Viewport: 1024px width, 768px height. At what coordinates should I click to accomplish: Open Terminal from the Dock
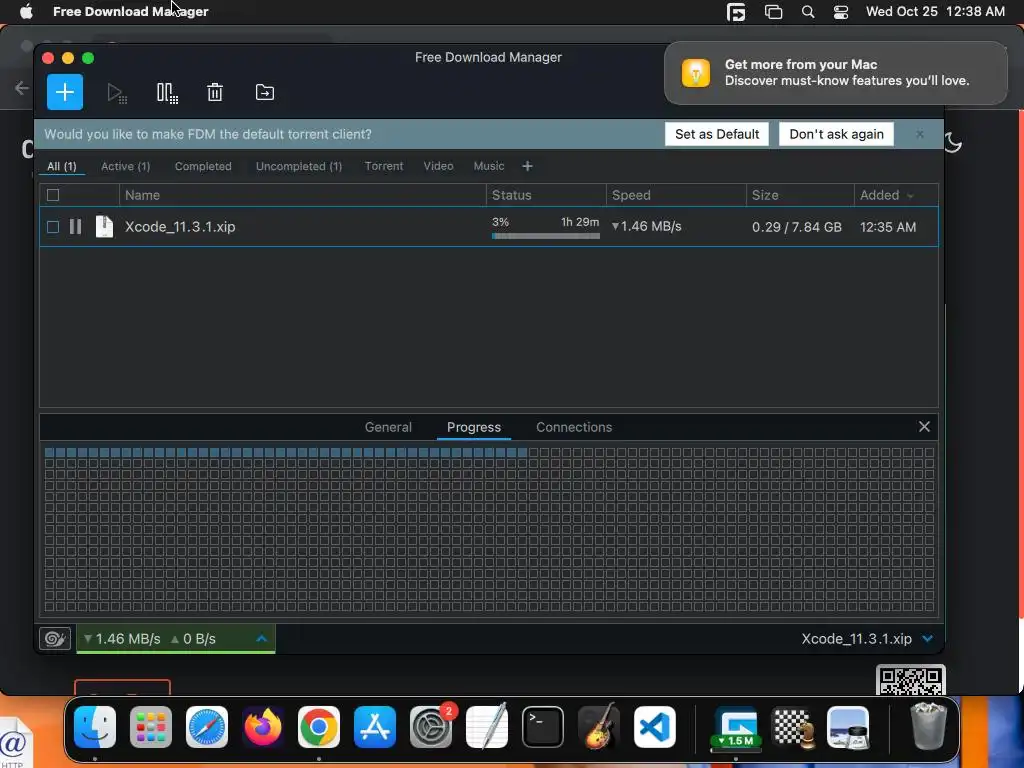click(x=543, y=727)
